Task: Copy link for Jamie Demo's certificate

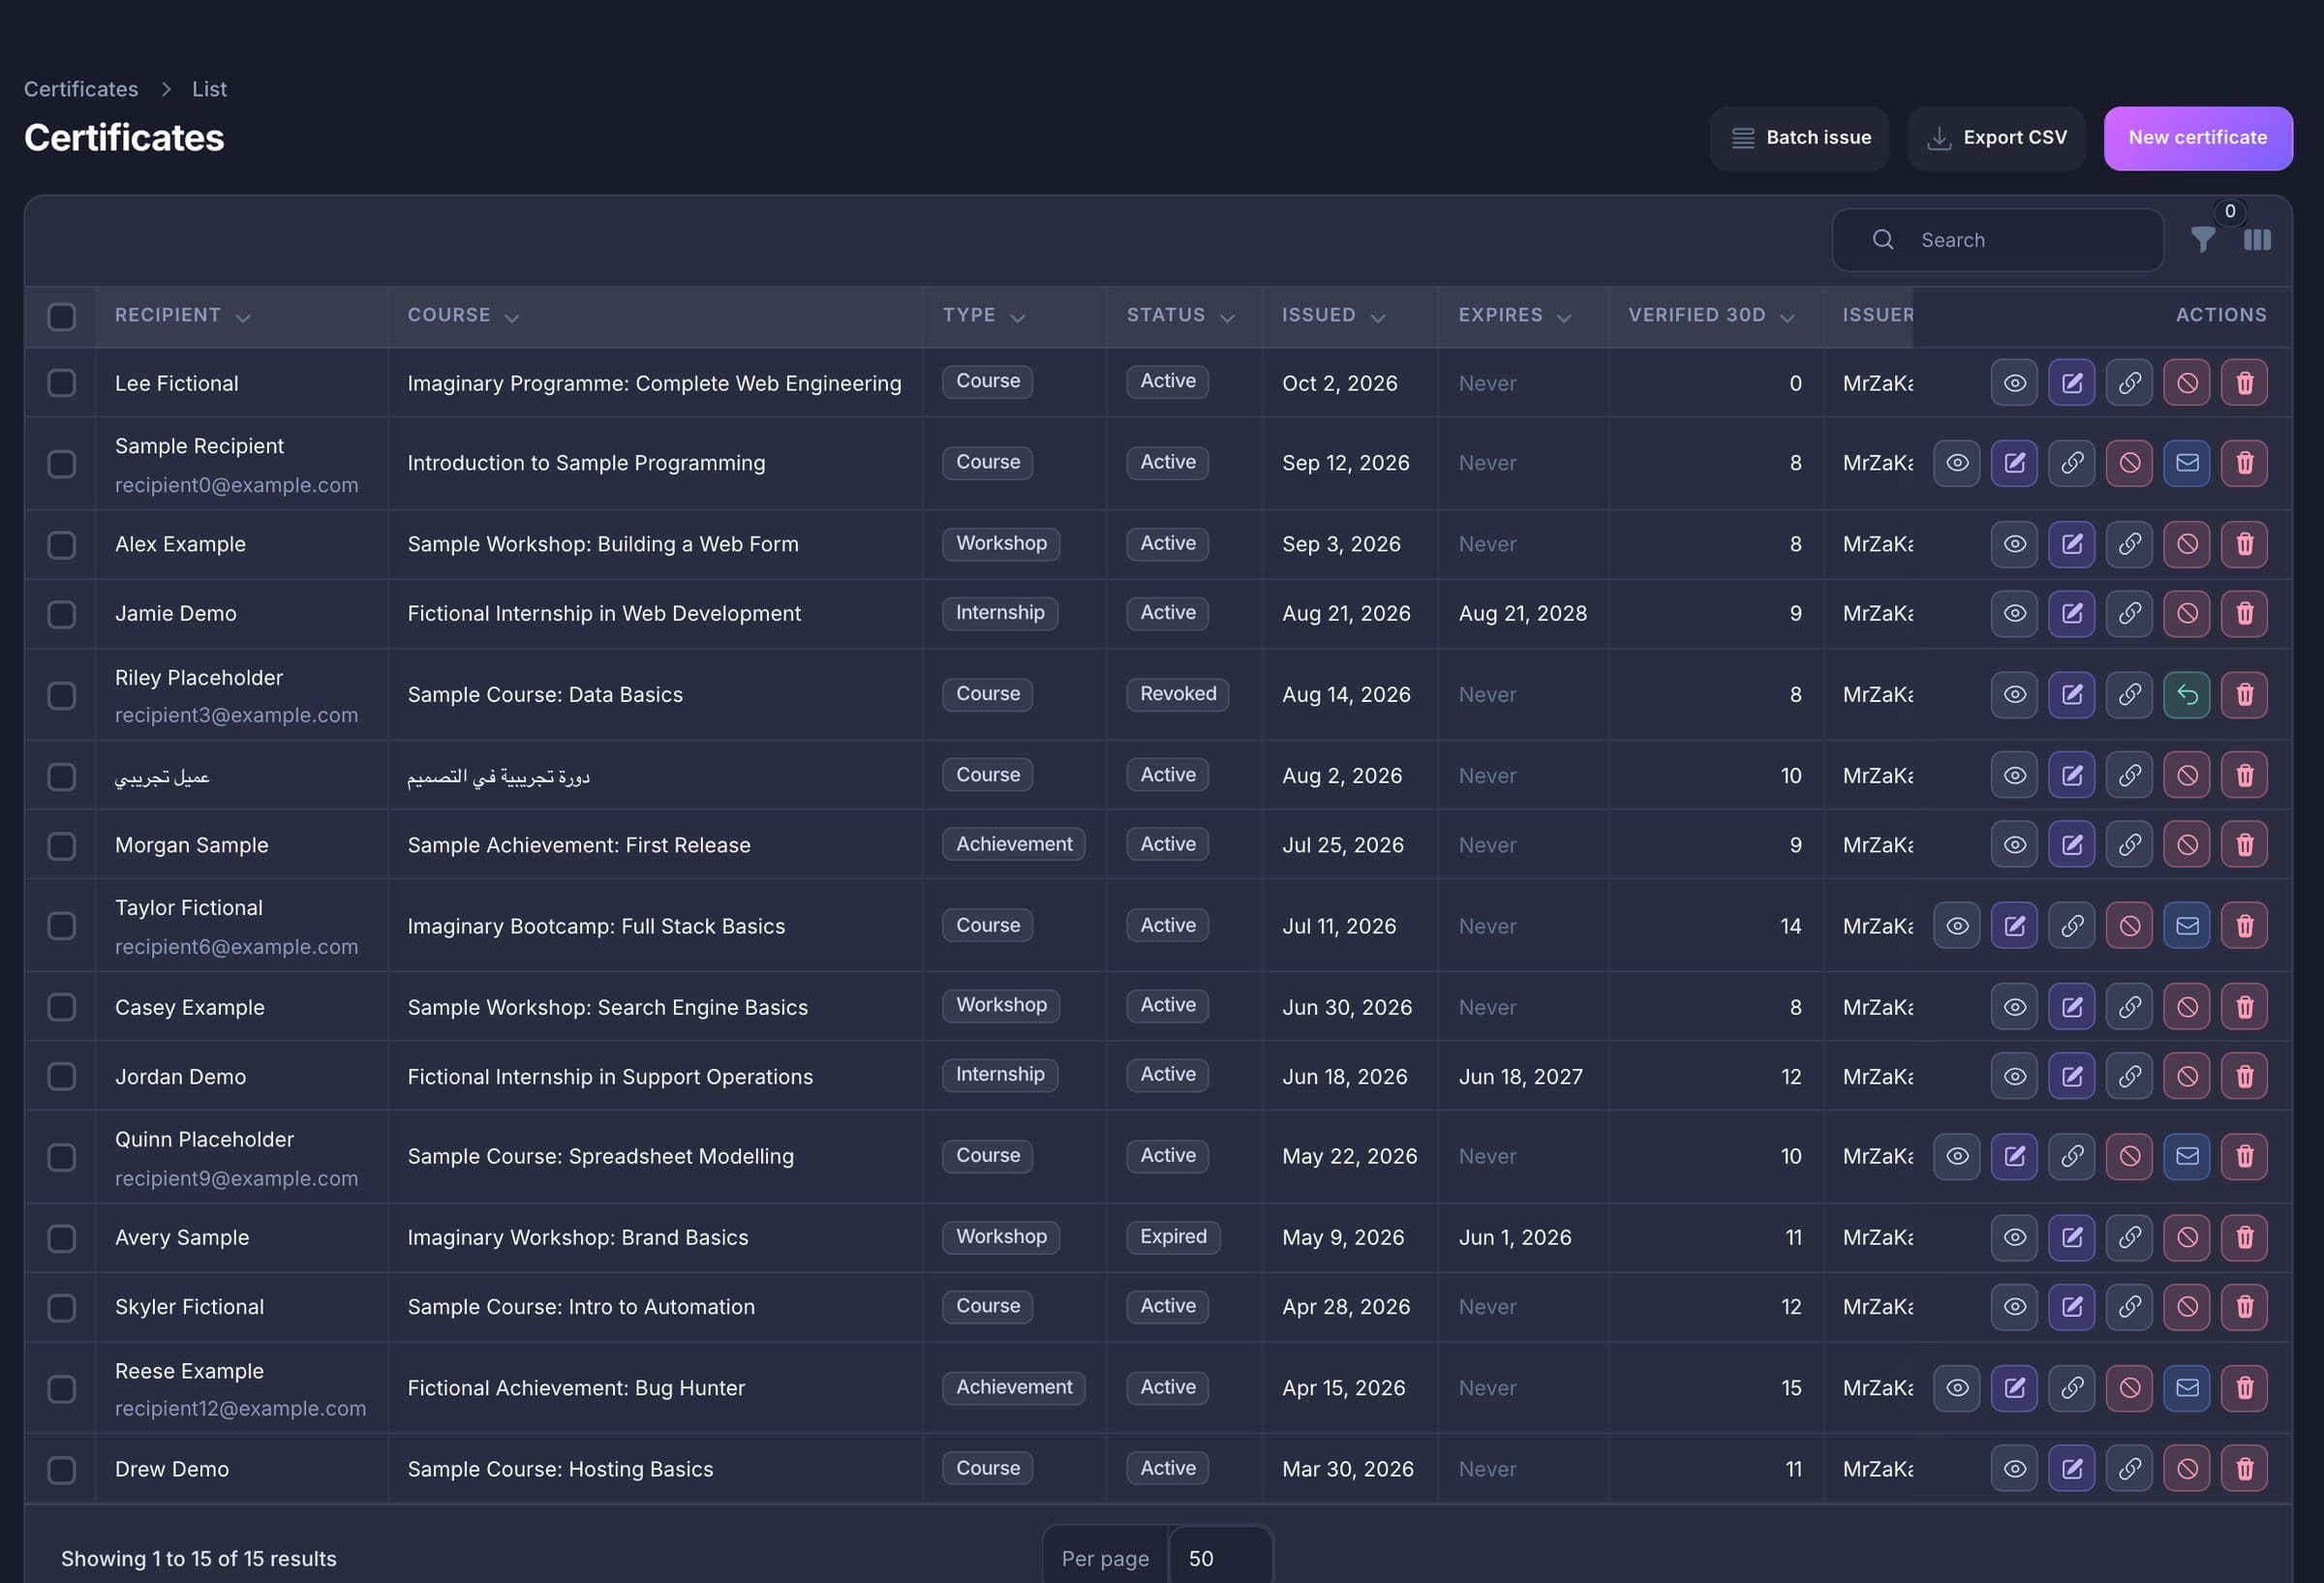Action: coord(2129,613)
